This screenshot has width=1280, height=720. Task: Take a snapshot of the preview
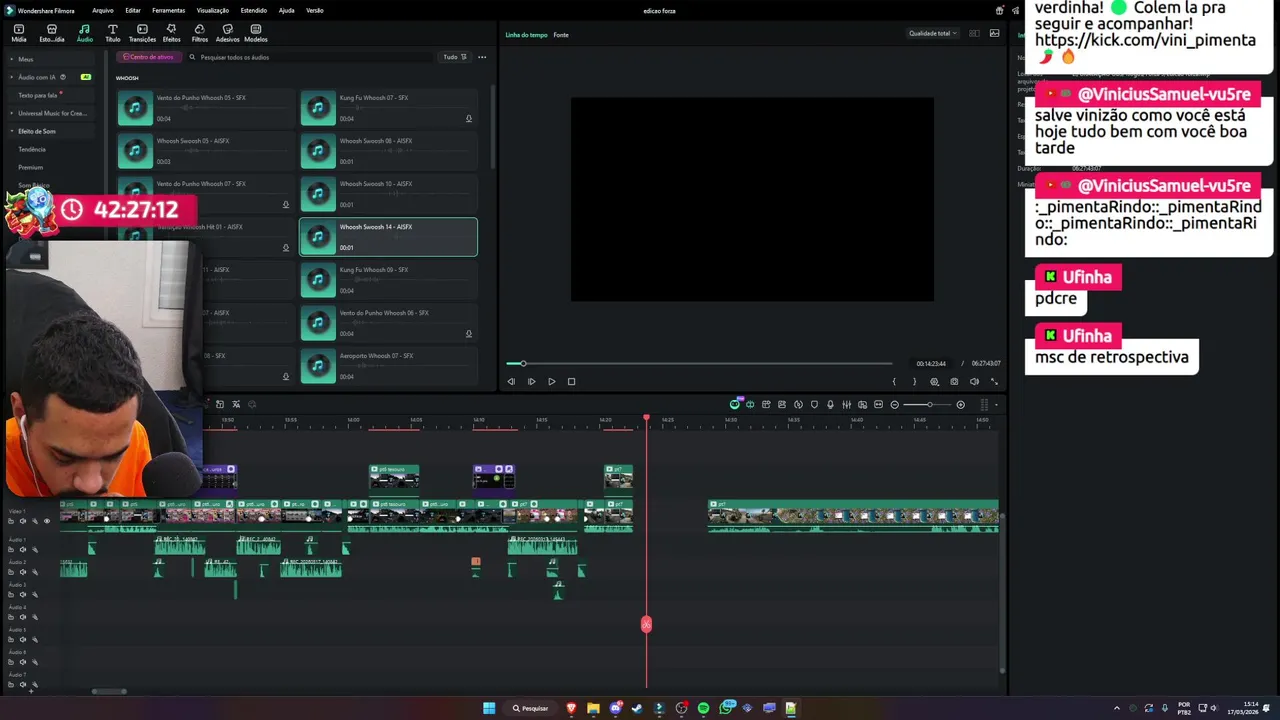[954, 381]
